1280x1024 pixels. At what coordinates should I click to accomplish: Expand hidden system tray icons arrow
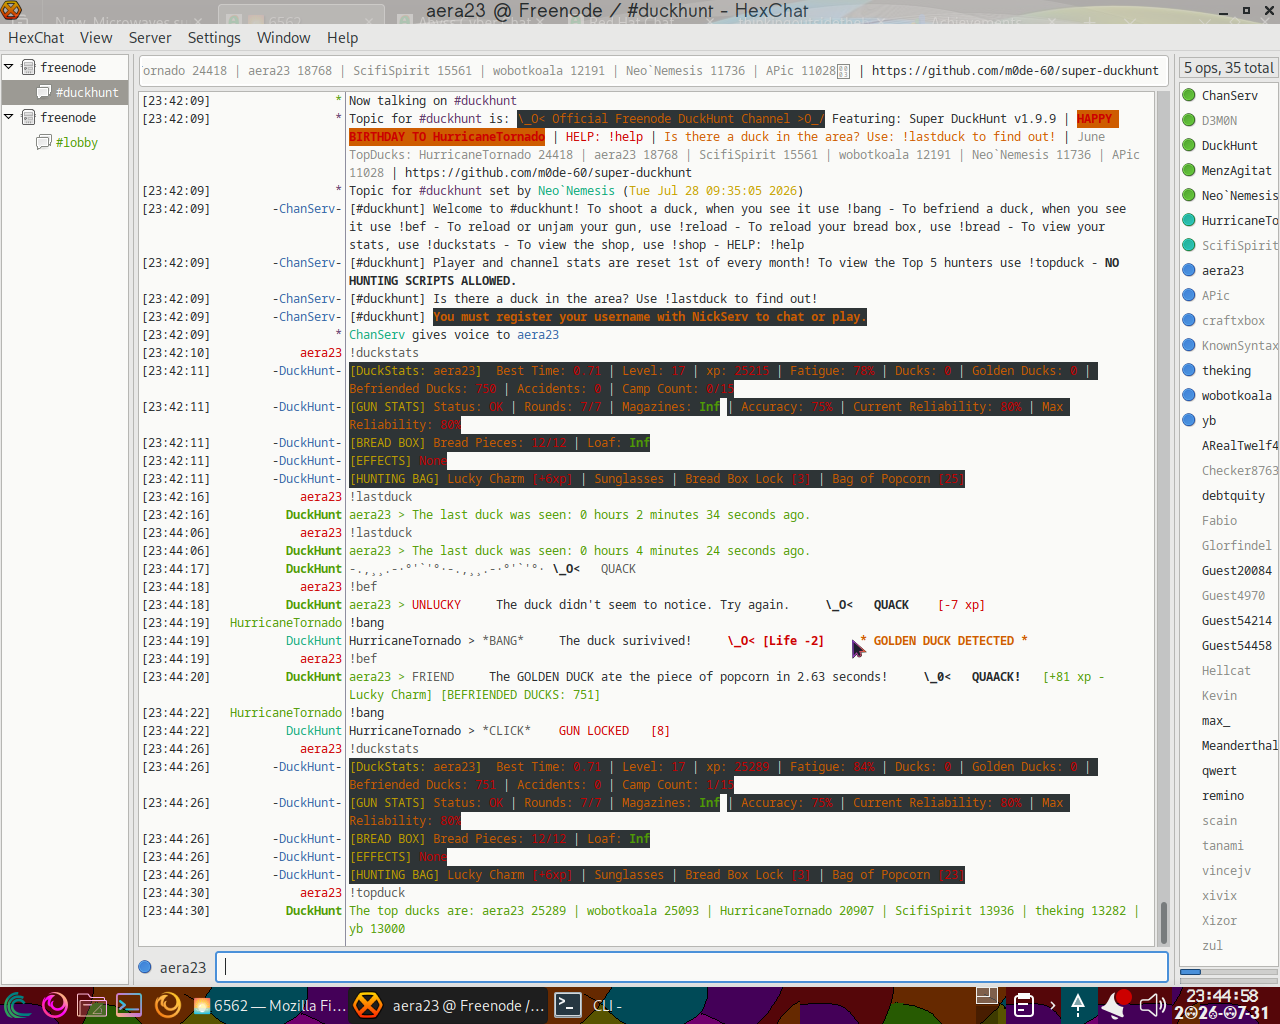click(1052, 1005)
